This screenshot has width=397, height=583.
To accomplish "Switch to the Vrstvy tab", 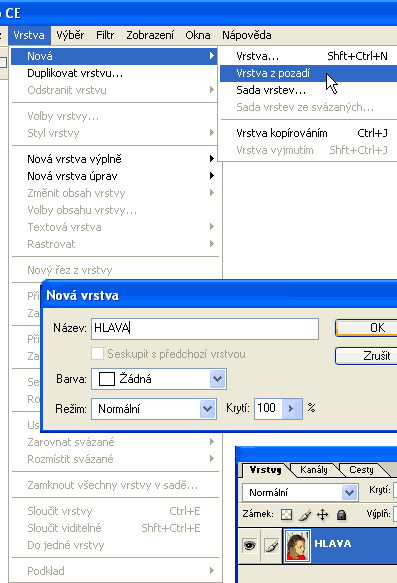I will coord(265,470).
